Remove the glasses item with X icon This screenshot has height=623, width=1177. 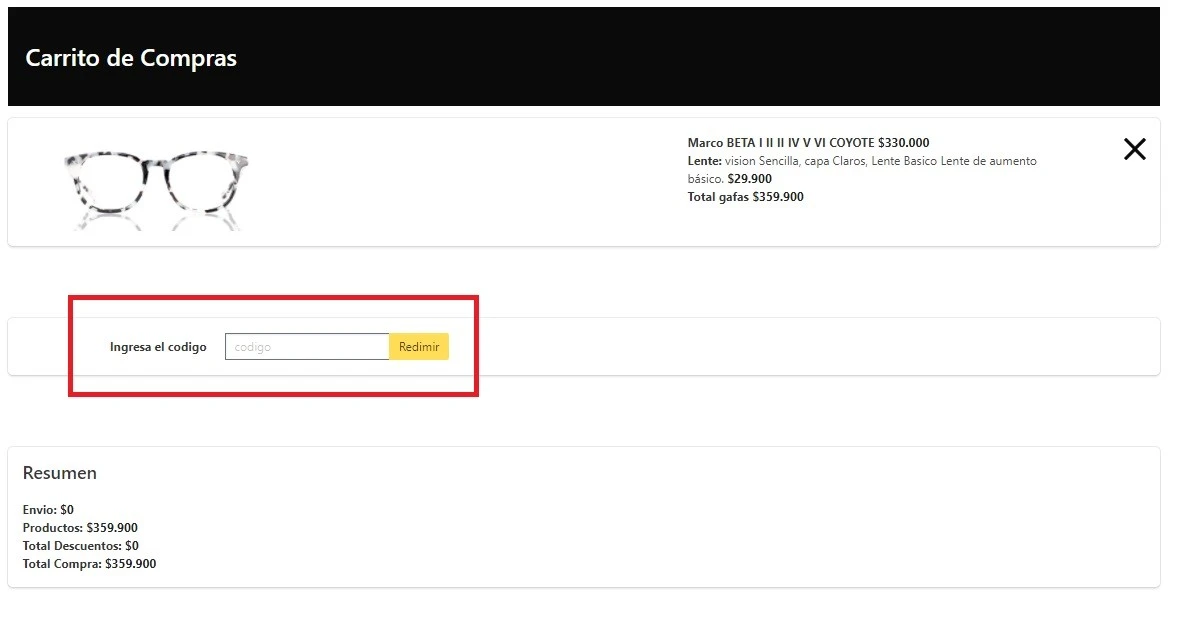[1134, 150]
